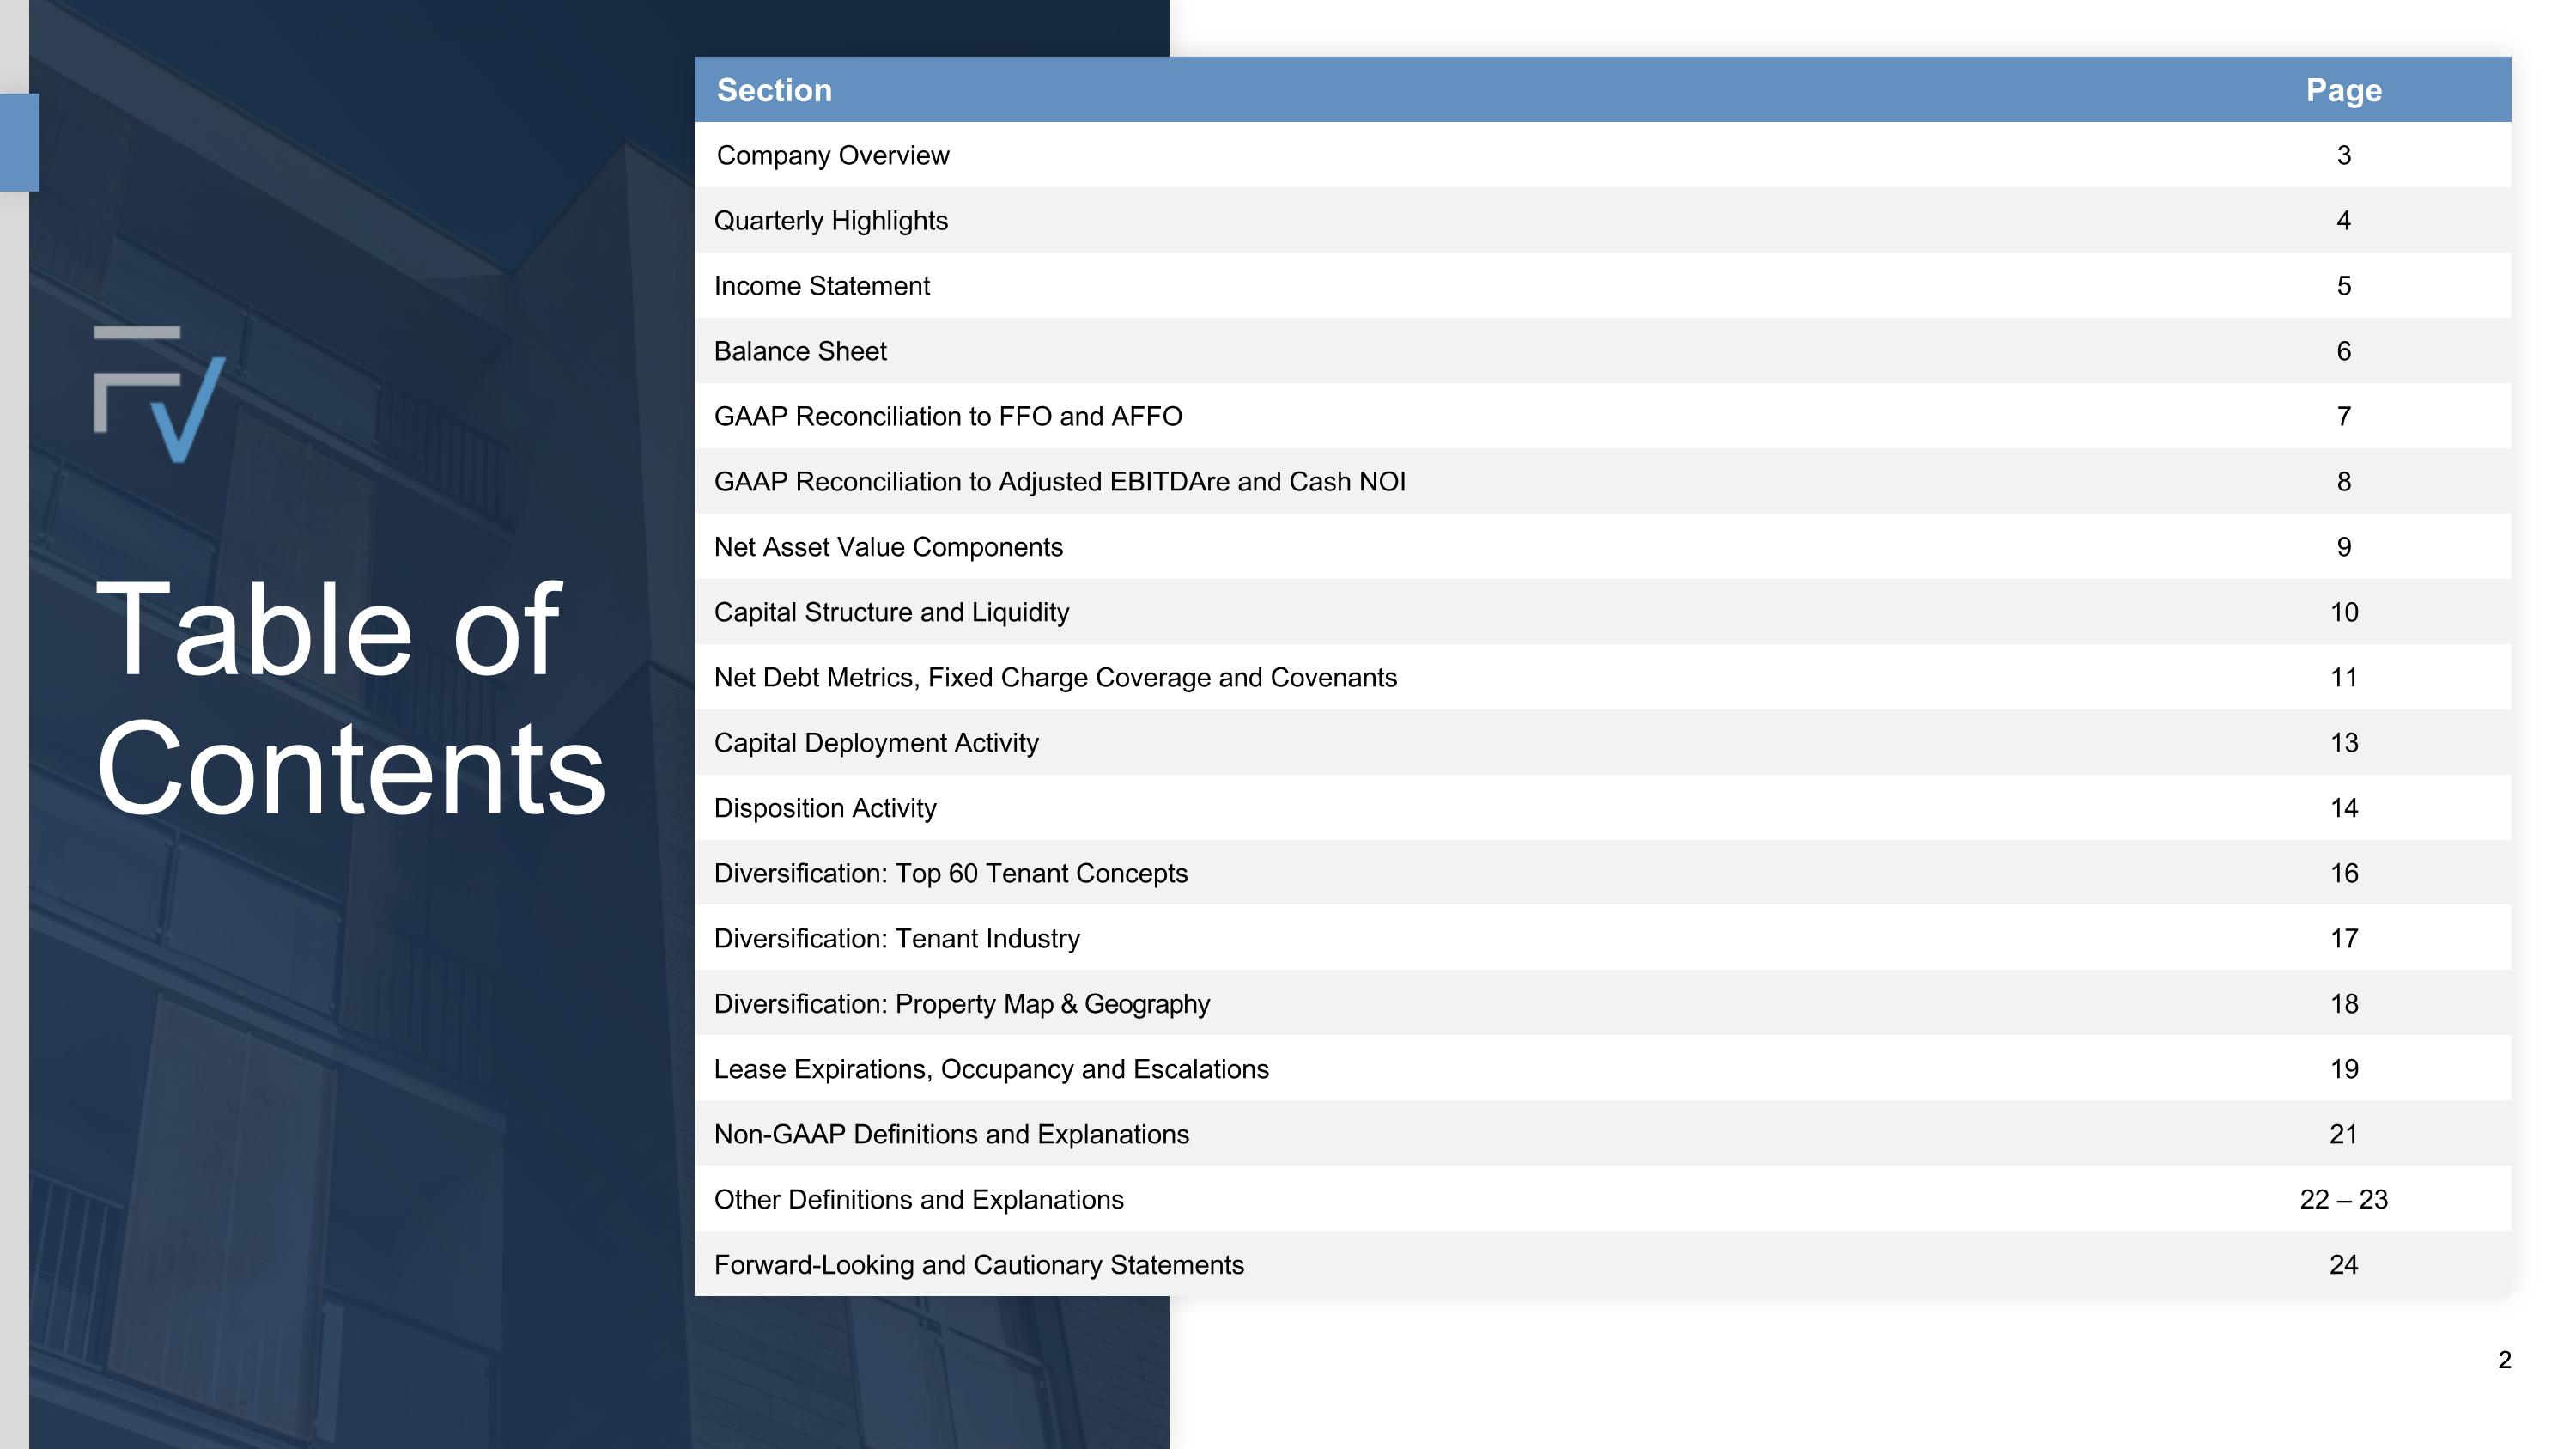The image size is (2576, 1449).
Task: Go to Property Map & Geography section
Action: point(961,1004)
